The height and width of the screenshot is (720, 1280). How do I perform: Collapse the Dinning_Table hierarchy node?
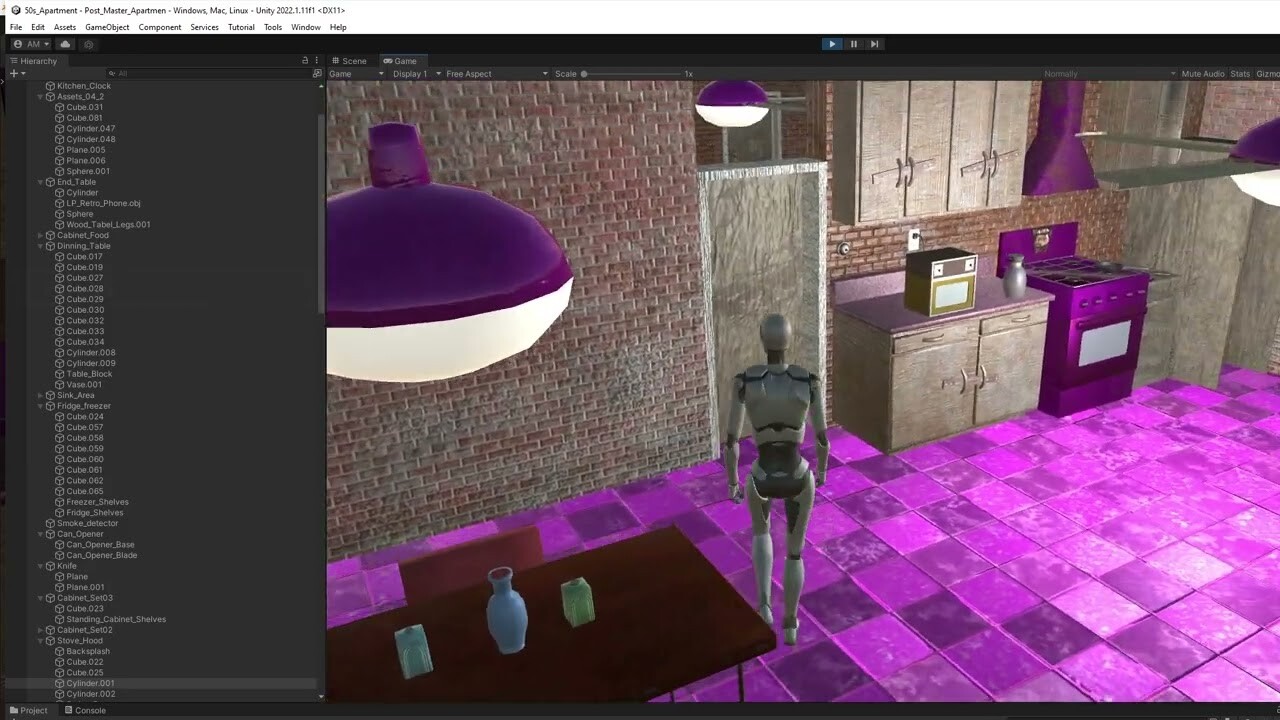tap(40, 246)
